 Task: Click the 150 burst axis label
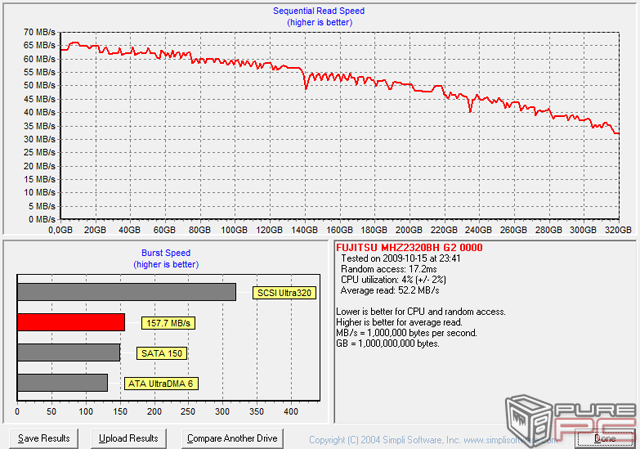120,411
